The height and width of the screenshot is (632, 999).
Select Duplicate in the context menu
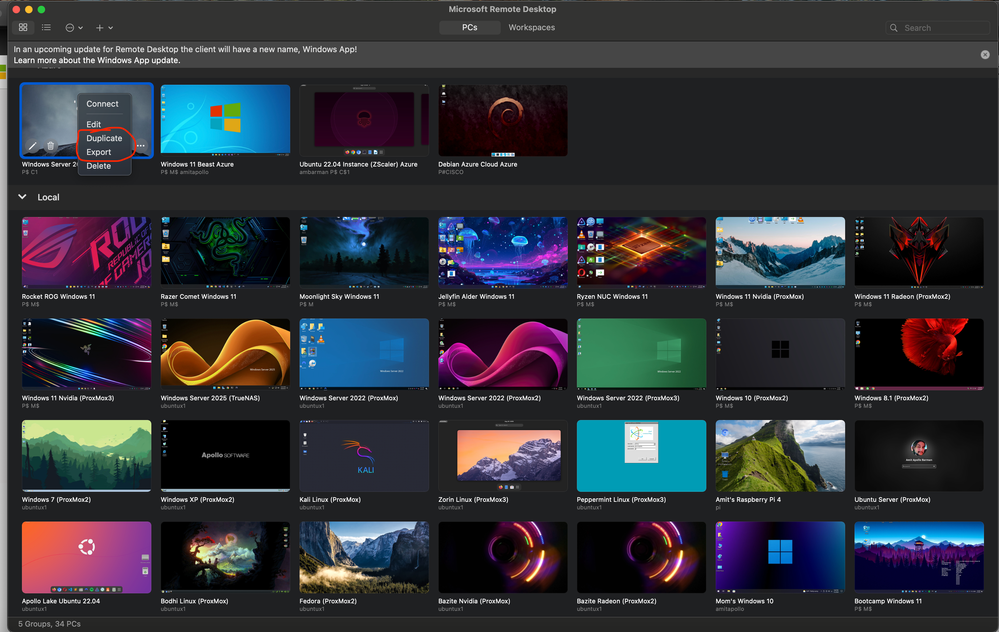(104, 138)
